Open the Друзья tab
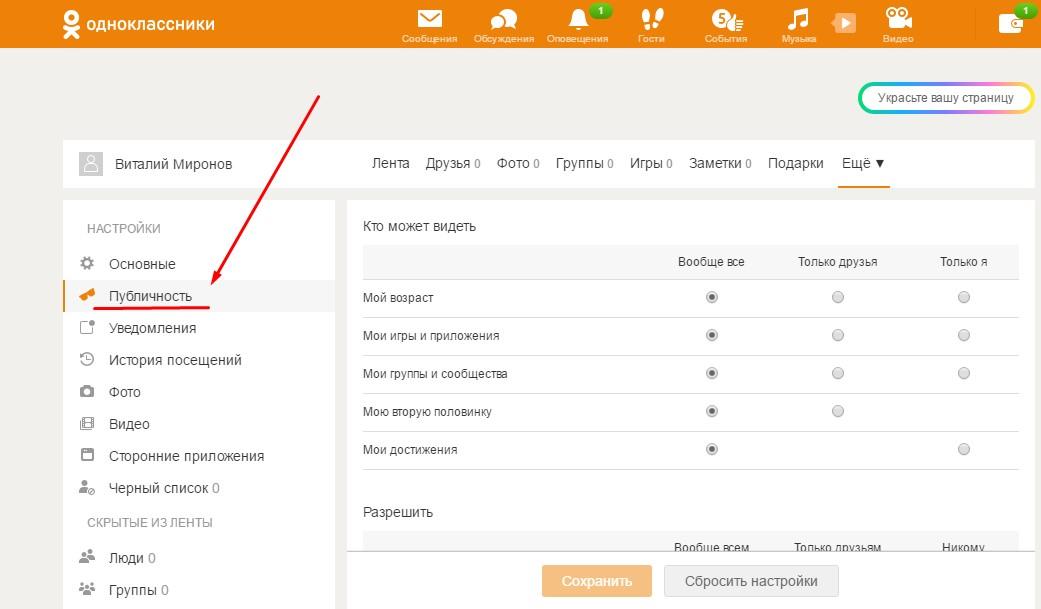This screenshot has width=1041, height=609. pyautogui.click(x=453, y=163)
